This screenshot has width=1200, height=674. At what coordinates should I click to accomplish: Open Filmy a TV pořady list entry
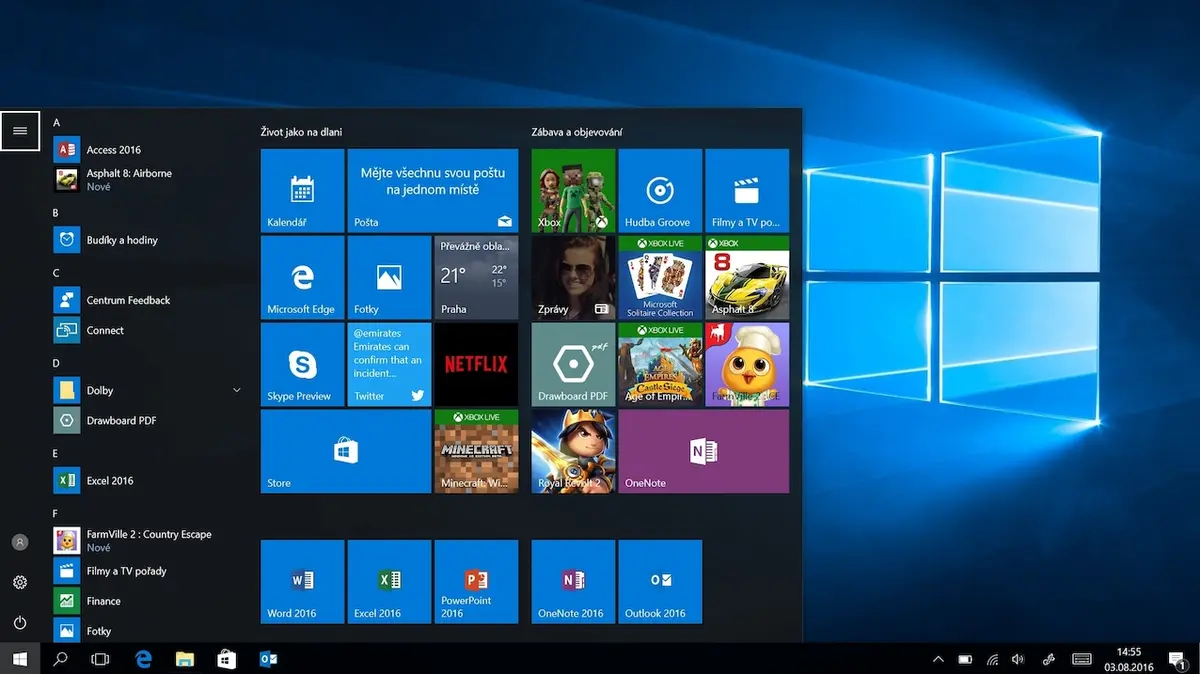tap(147, 571)
